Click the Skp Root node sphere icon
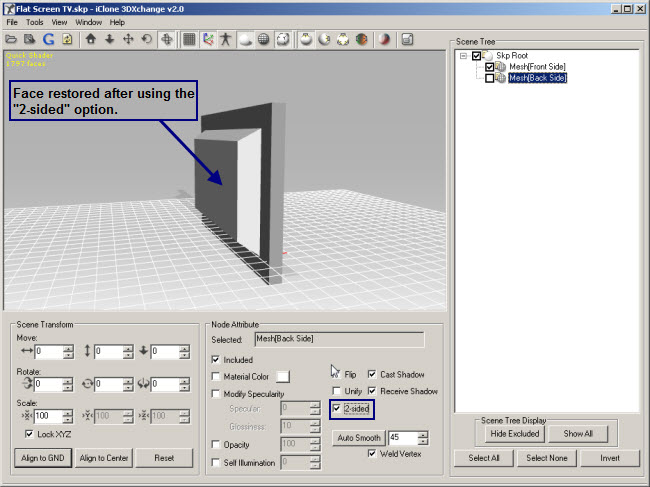Screen dimensions: 650x487 [x=488, y=55]
